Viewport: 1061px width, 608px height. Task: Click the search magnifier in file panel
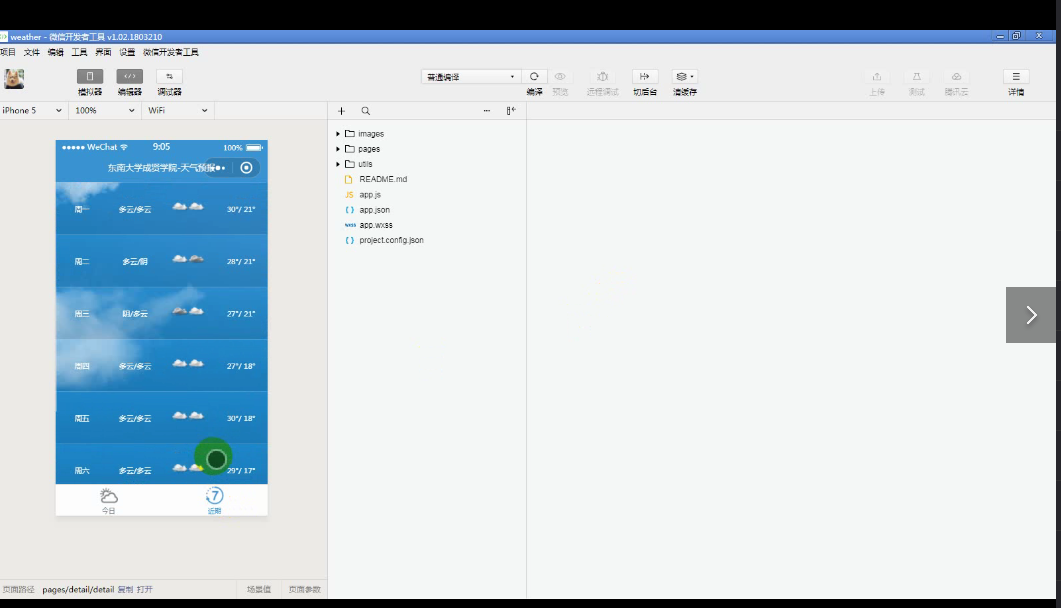(365, 111)
